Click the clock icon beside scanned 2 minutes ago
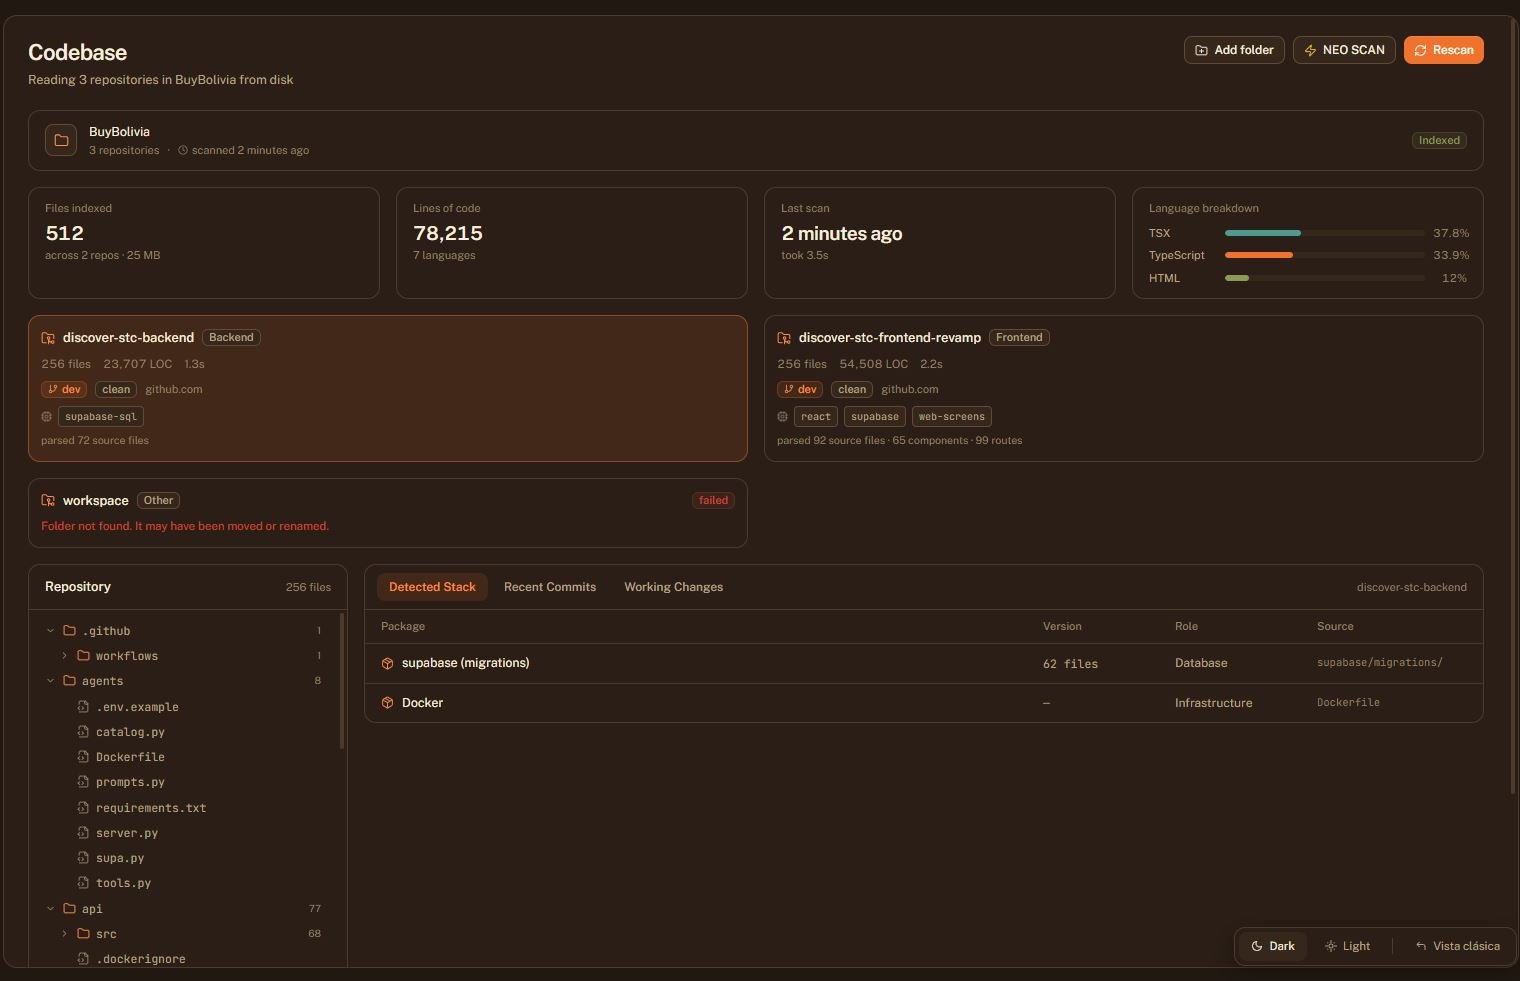The image size is (1520, 981). pyautogui.click(x=183, y=151)
